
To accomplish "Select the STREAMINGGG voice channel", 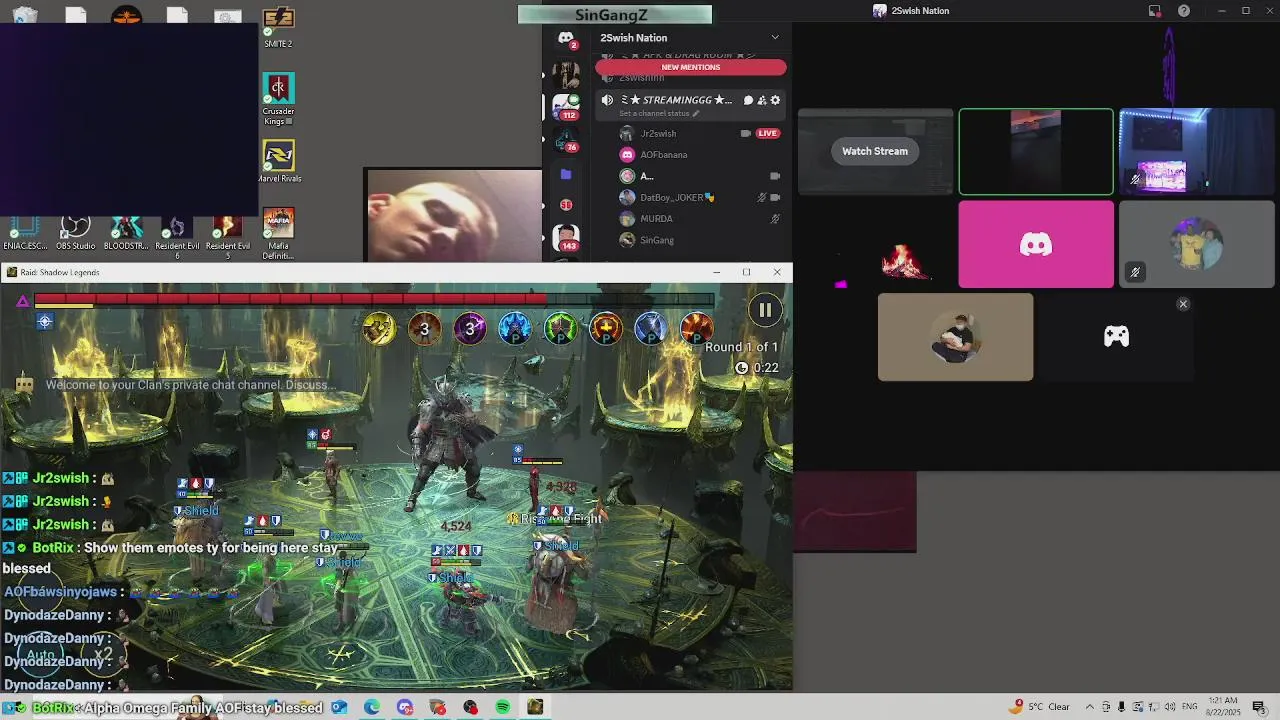I will coord(691,105).
